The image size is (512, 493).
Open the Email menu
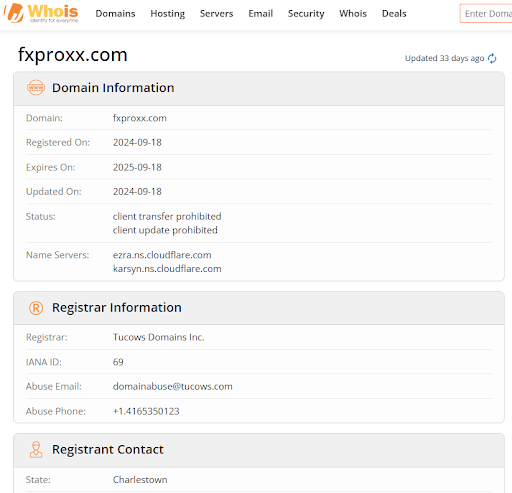click(261, 14)
